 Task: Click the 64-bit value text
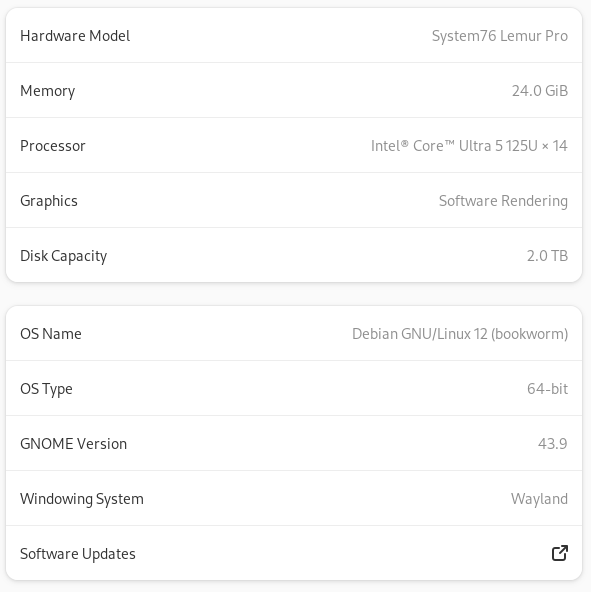(548, 388)
